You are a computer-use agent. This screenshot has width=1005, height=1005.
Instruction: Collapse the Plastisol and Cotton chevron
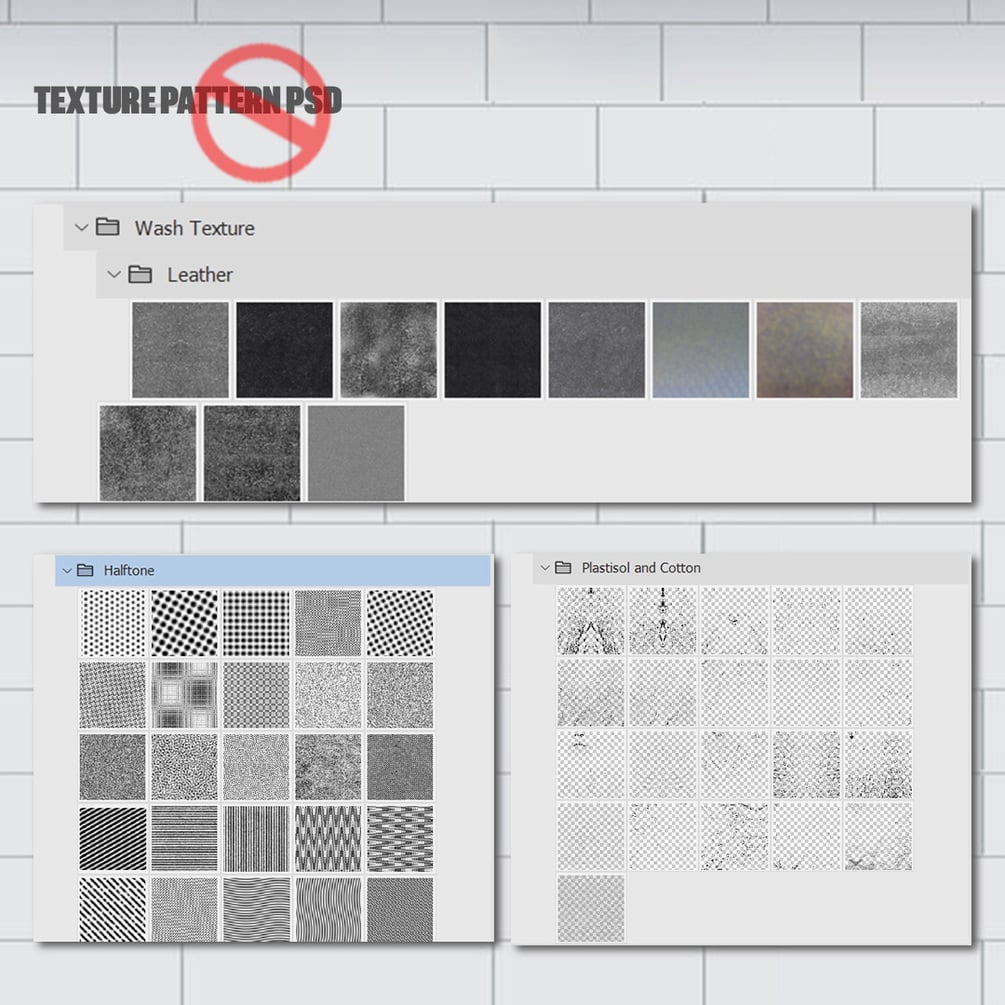545,567
